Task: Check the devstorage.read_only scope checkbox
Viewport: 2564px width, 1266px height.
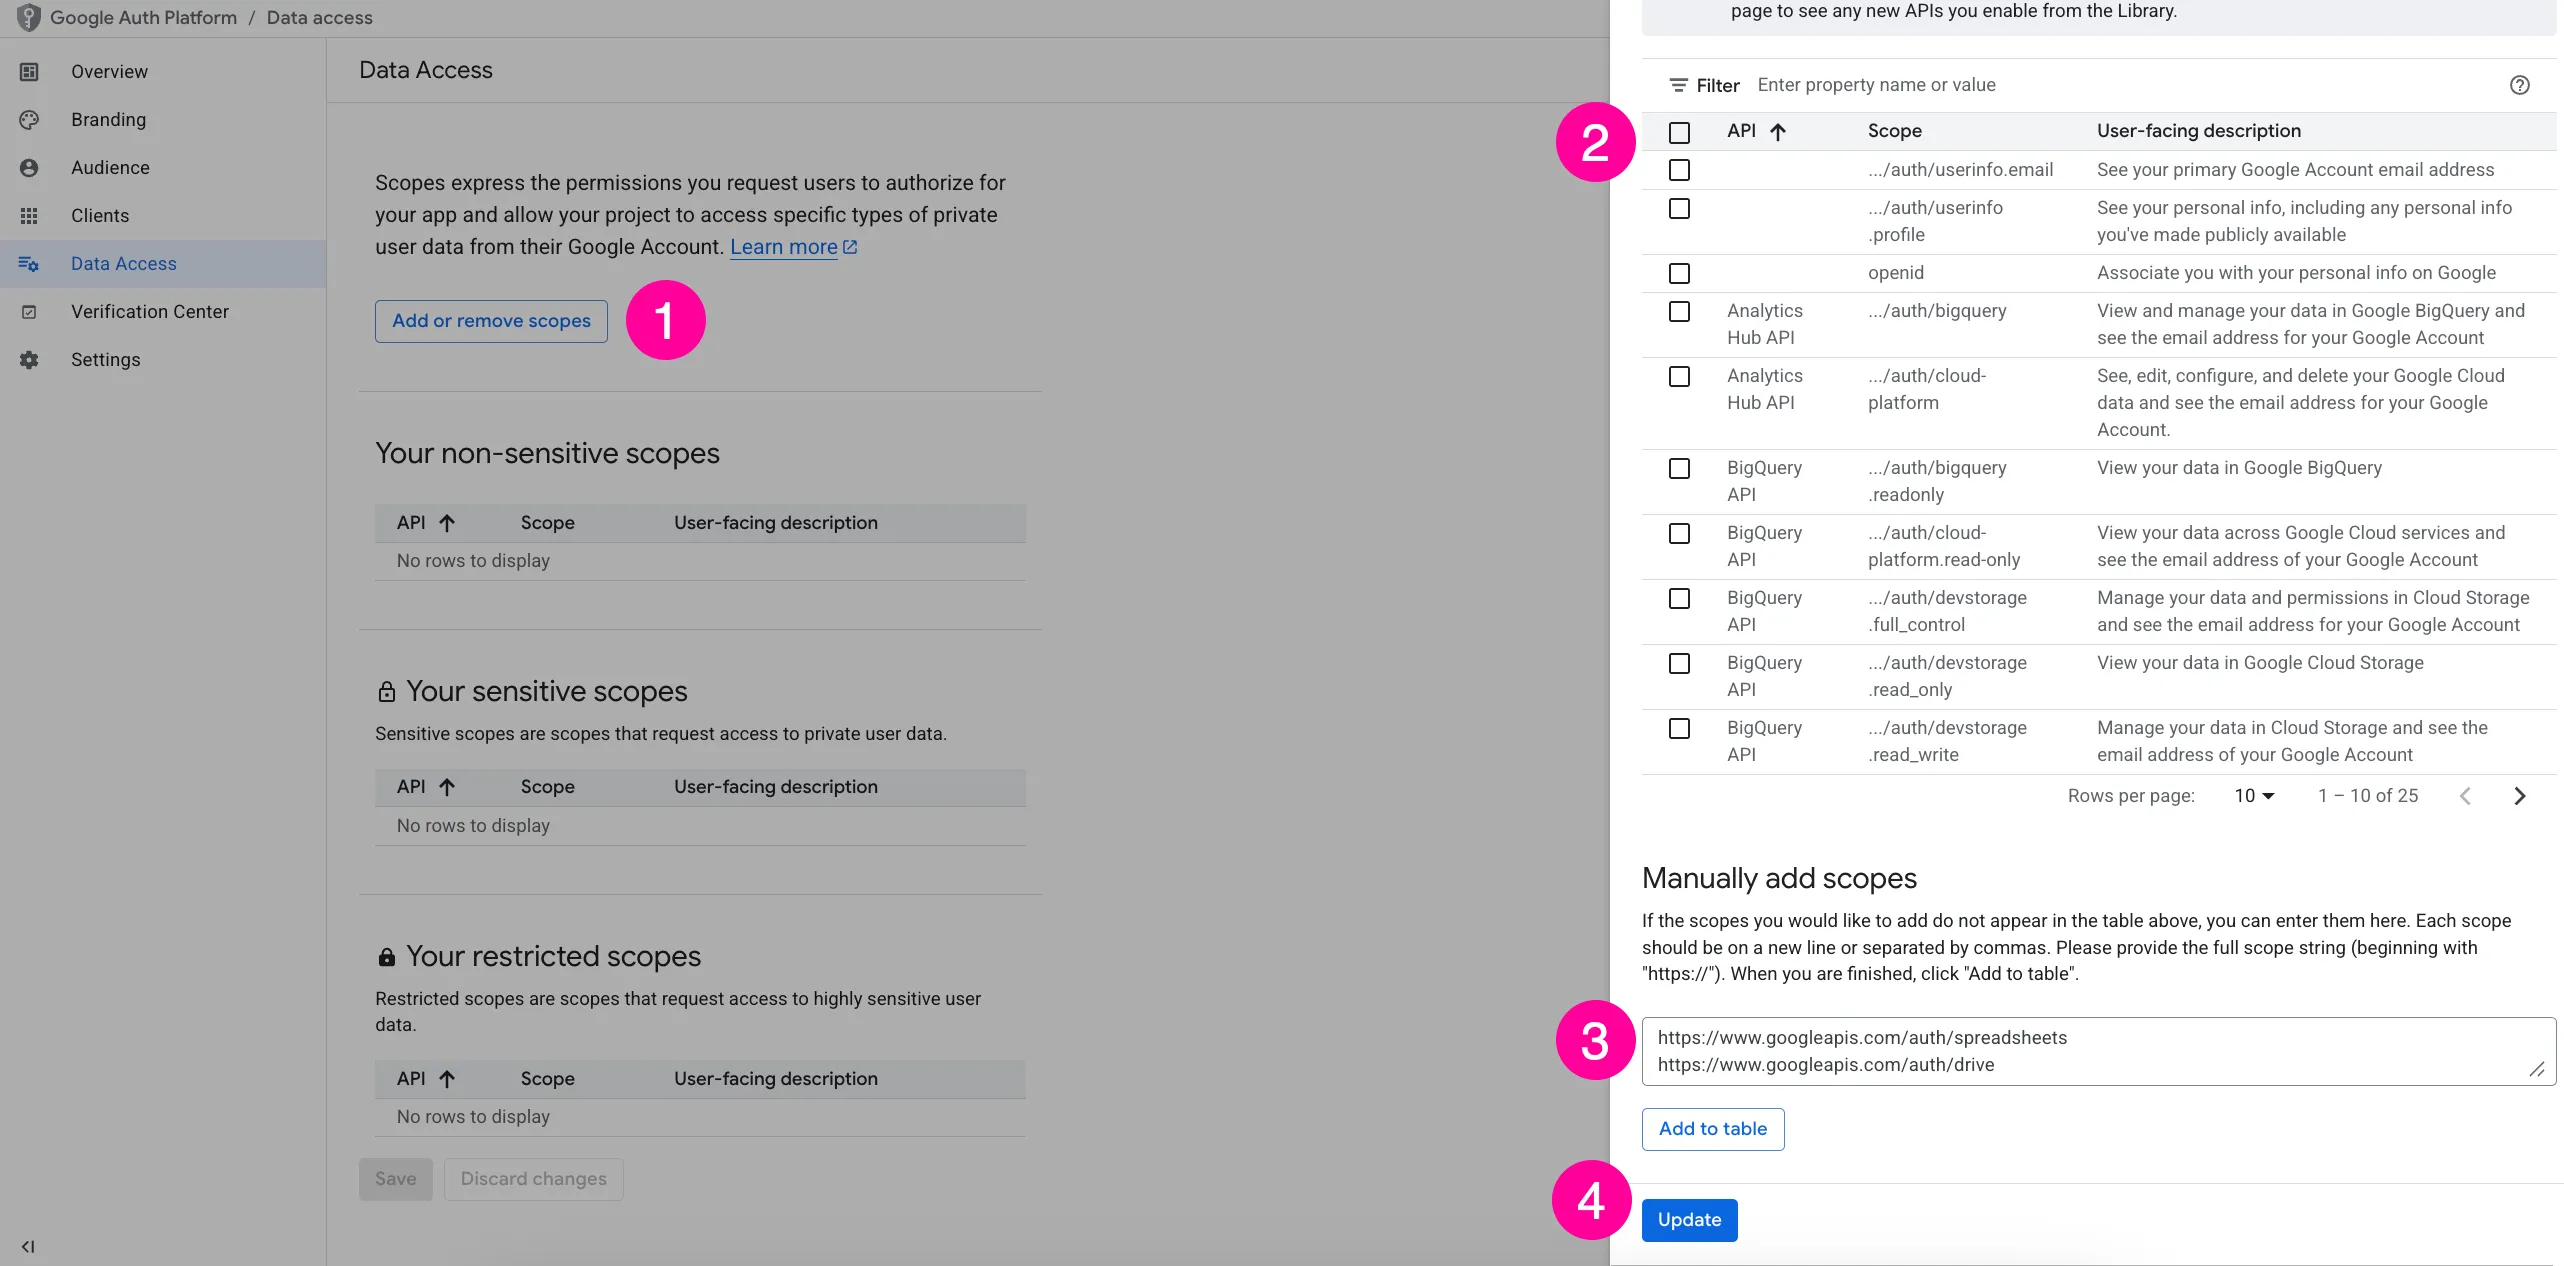Action: 1680,663
